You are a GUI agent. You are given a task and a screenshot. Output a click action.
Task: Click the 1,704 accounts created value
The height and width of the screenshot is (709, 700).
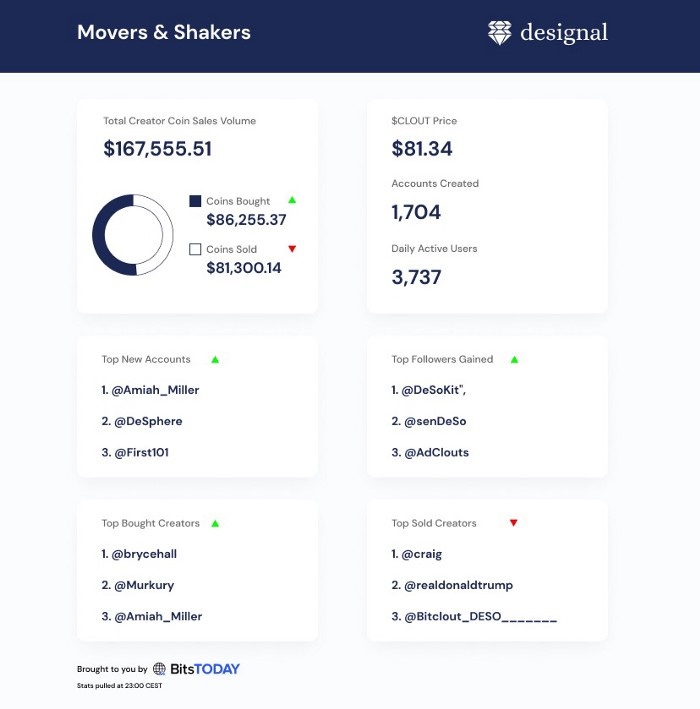[x=416, y=213]
